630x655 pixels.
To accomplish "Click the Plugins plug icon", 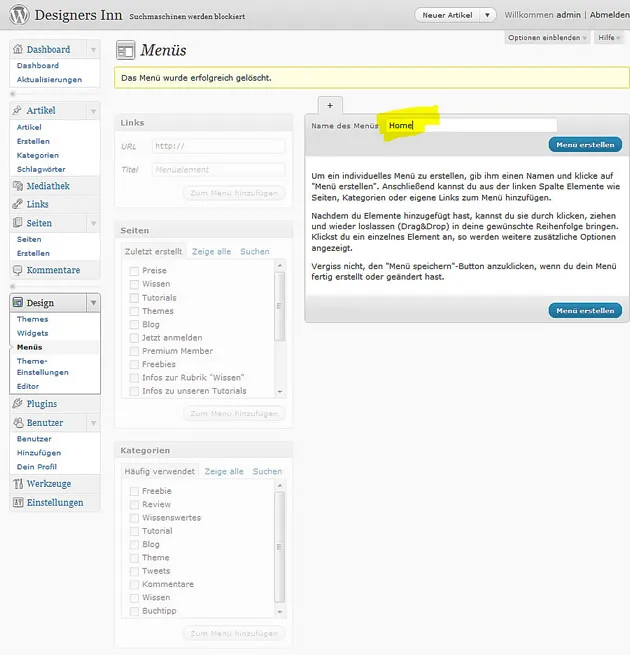I will click(18, 404).
